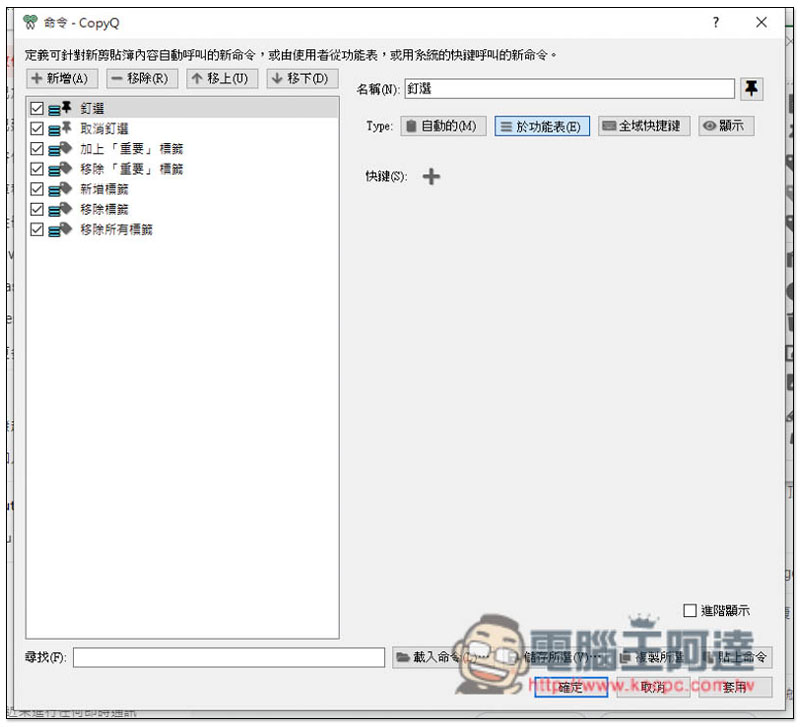Toggle the 於功能表(E) type button

pos(542,126)
